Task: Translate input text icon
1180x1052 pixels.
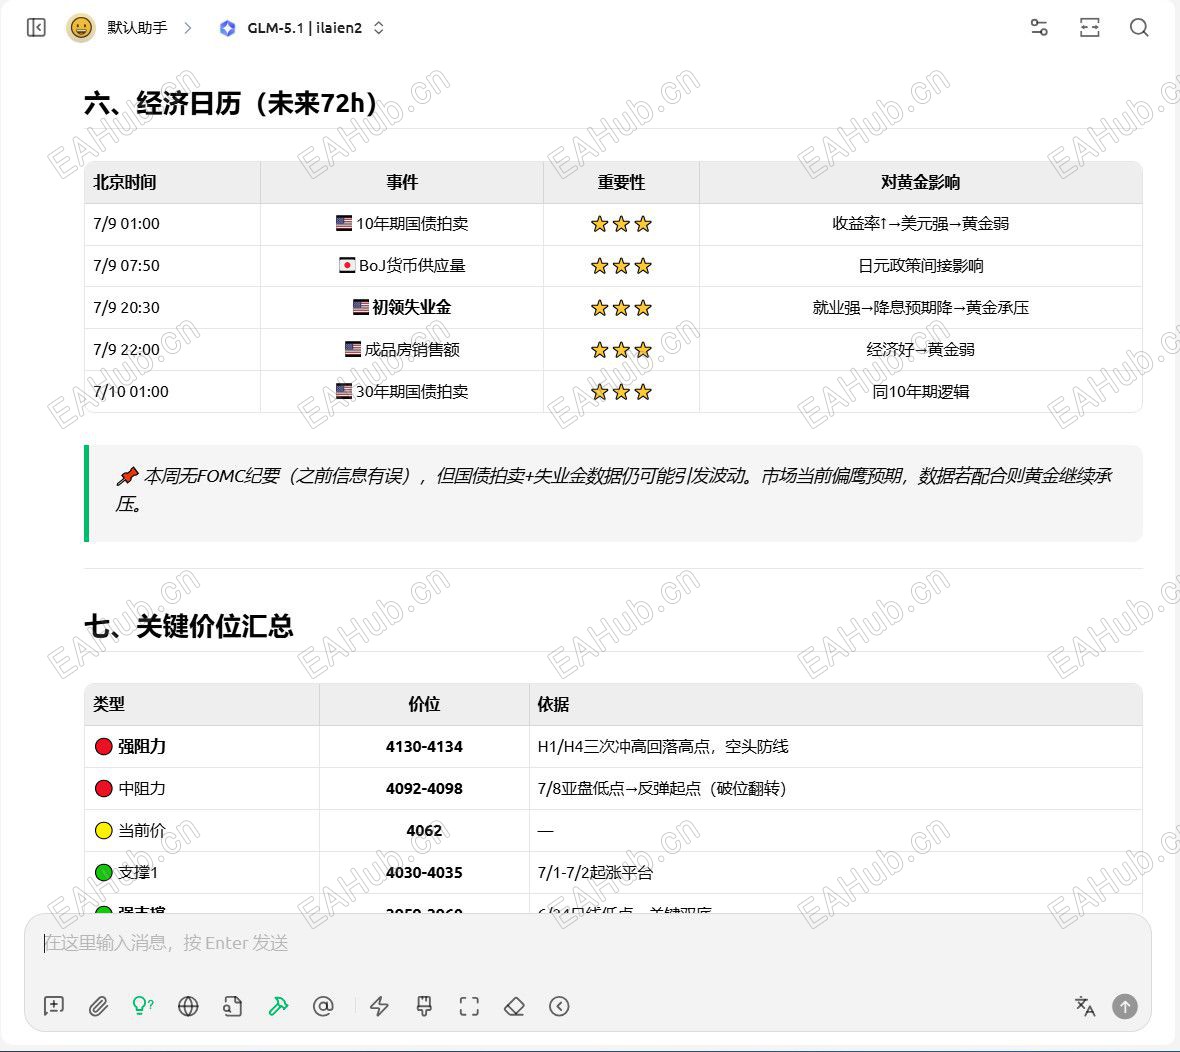Action: tap(1085, 1006)
